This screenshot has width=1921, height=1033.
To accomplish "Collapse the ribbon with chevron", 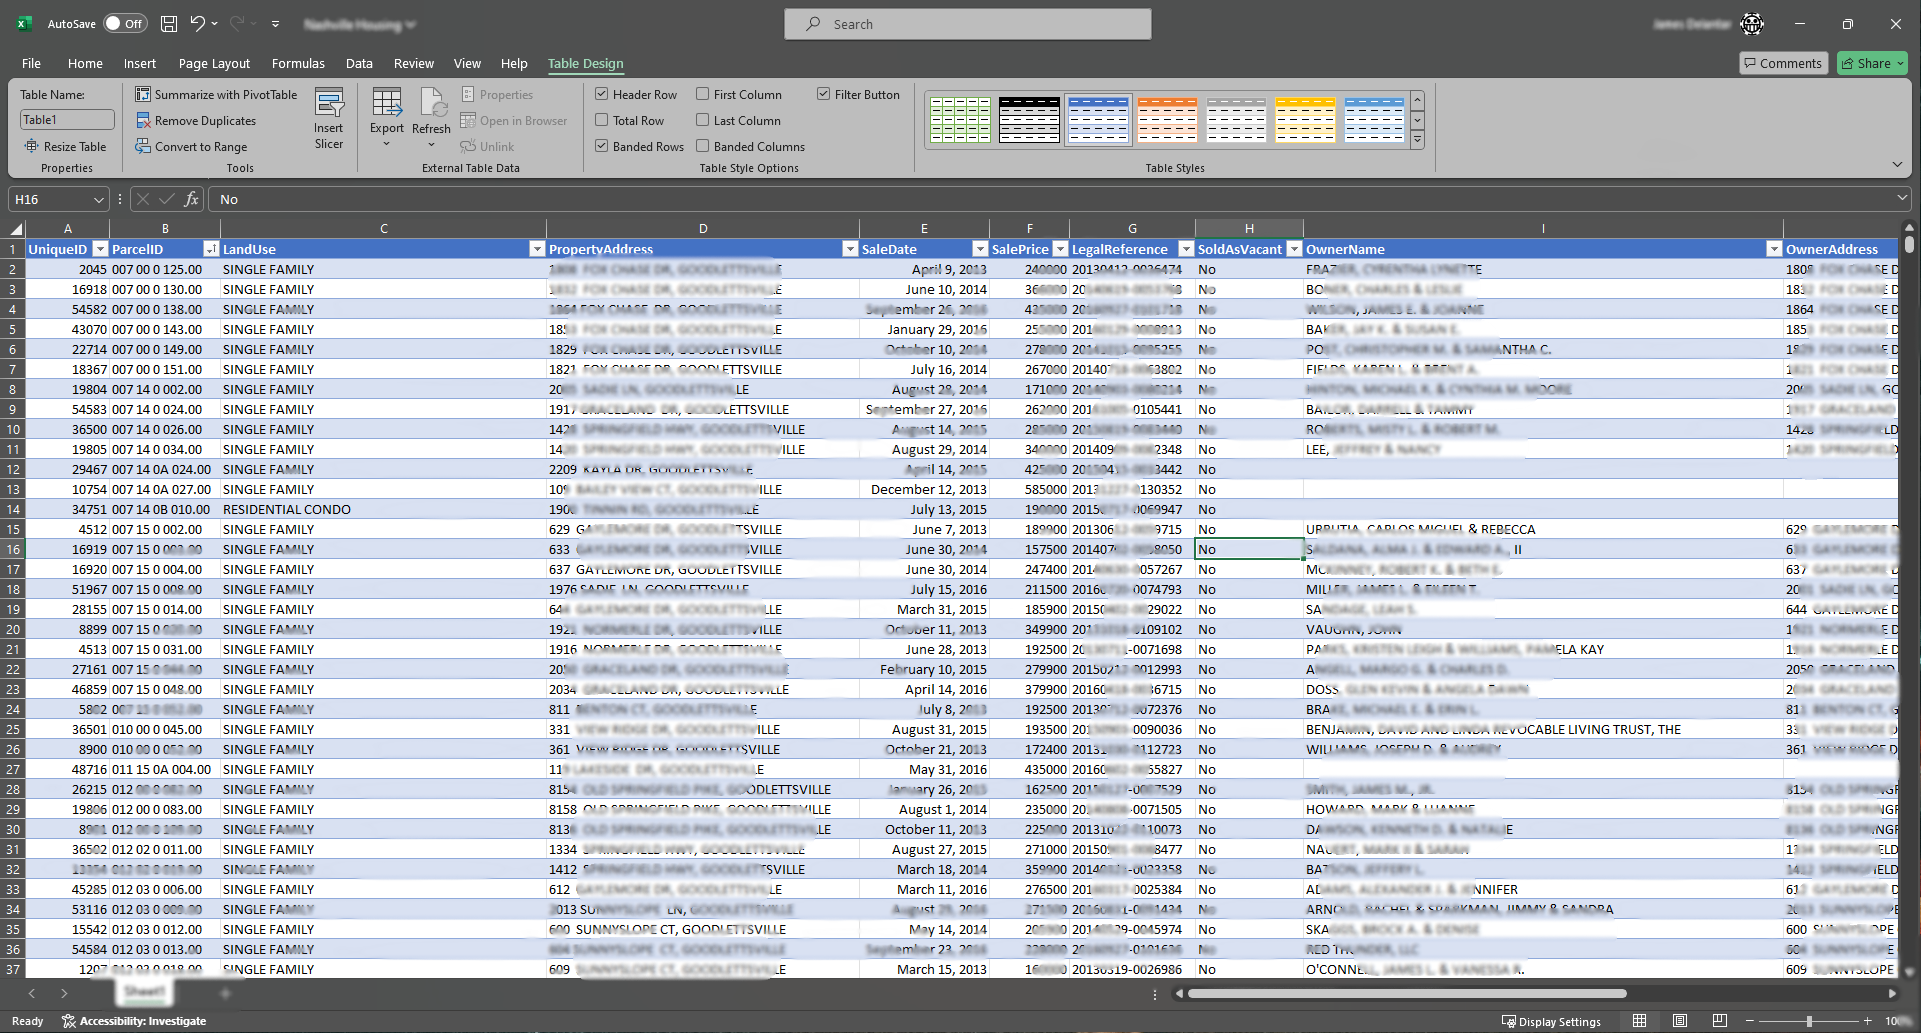I will click(1897, 164).
